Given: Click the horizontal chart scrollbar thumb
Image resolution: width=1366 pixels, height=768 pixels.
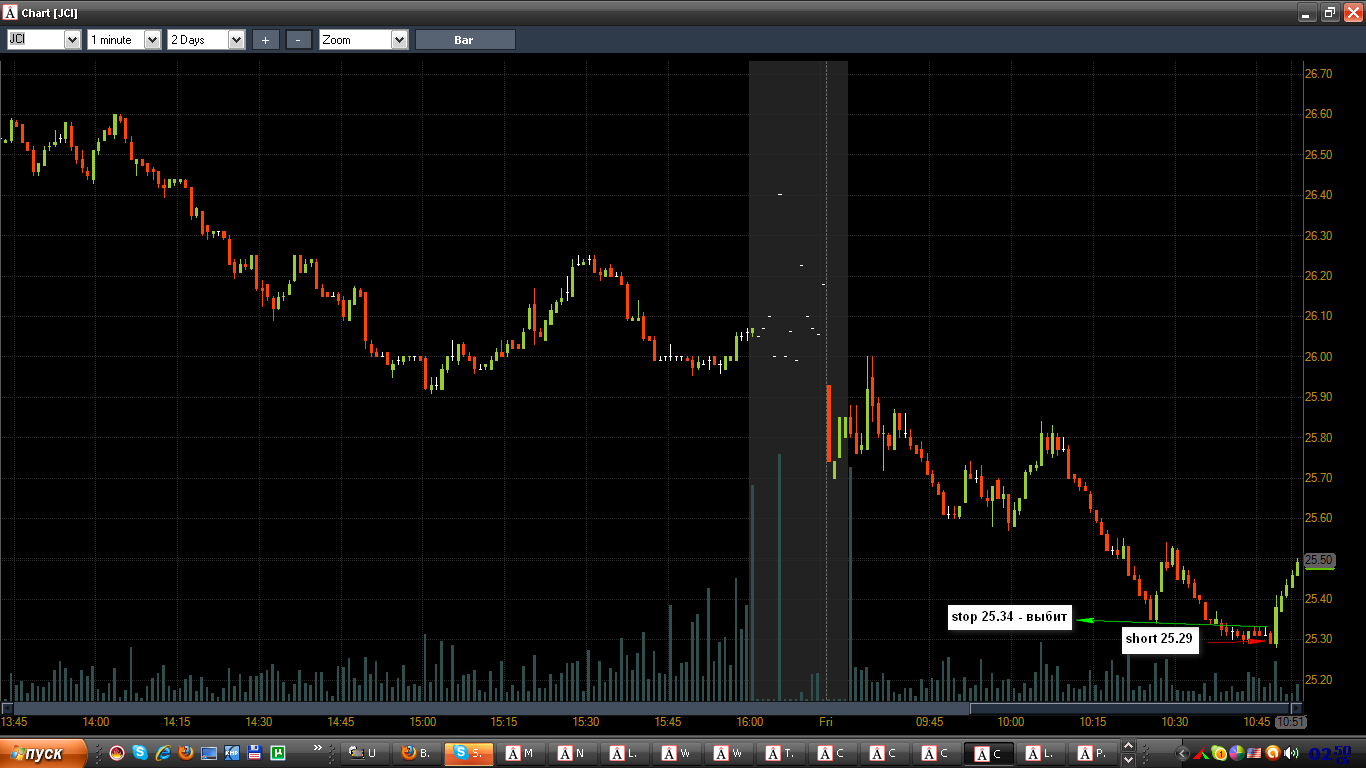Looking at the screenshot, I should click(1130, 708).
